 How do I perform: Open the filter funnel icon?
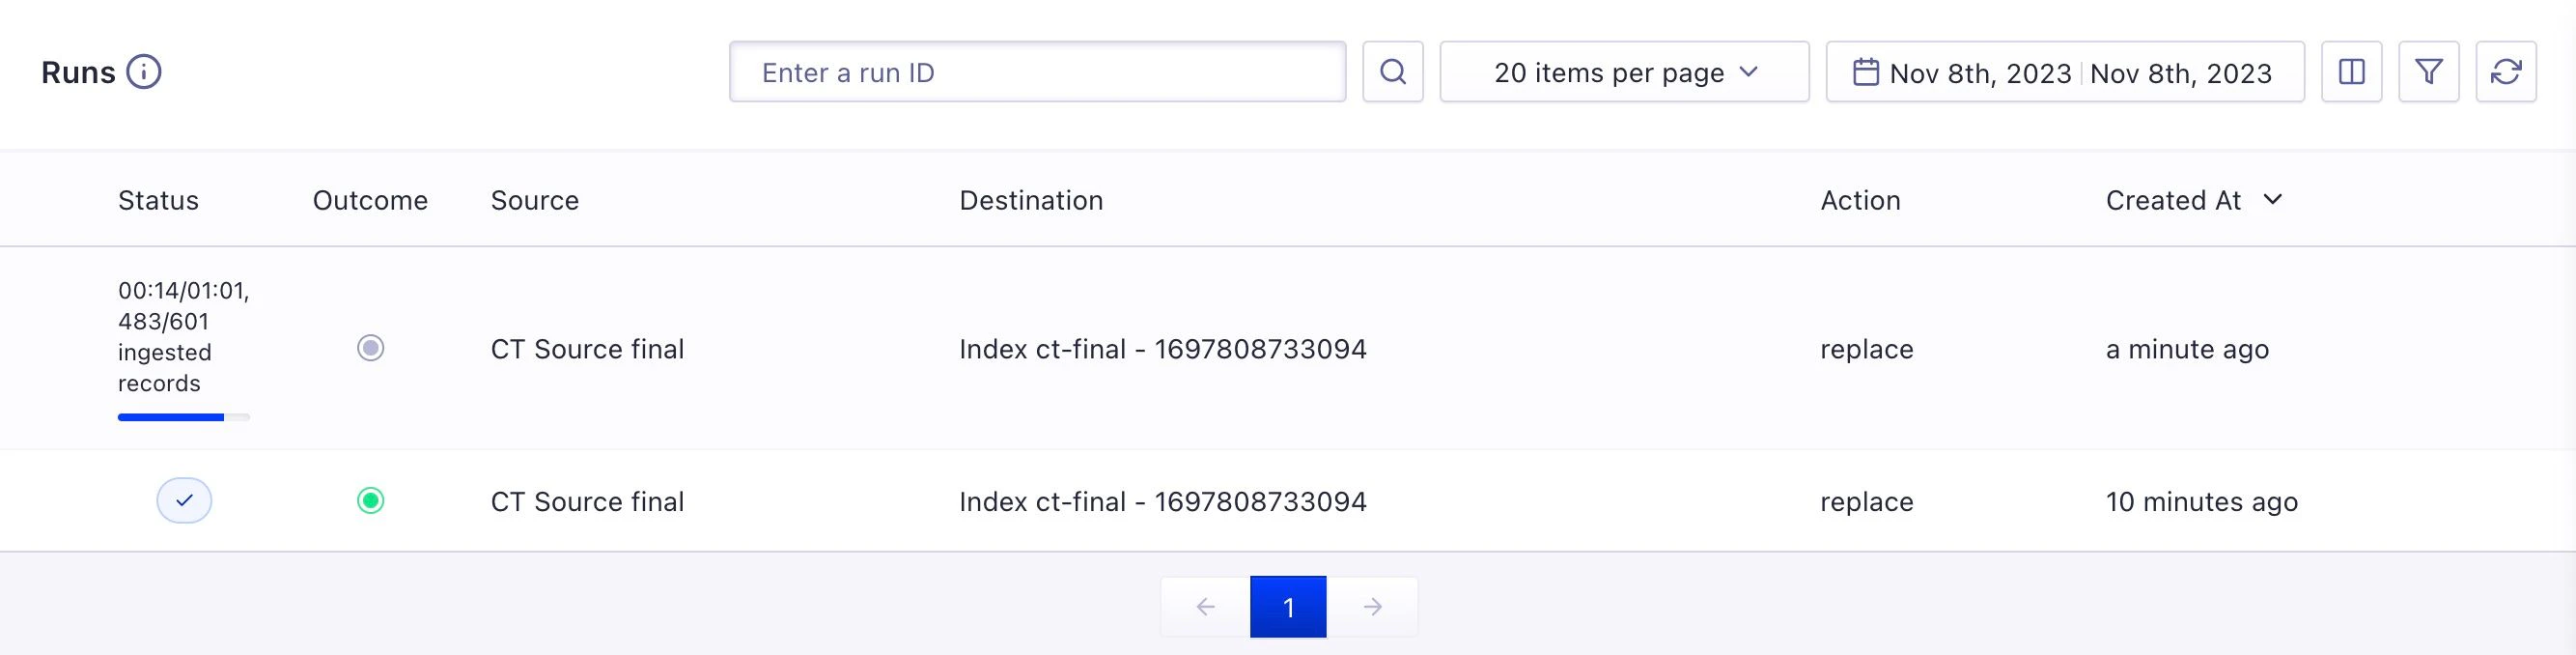(2430, 71)
